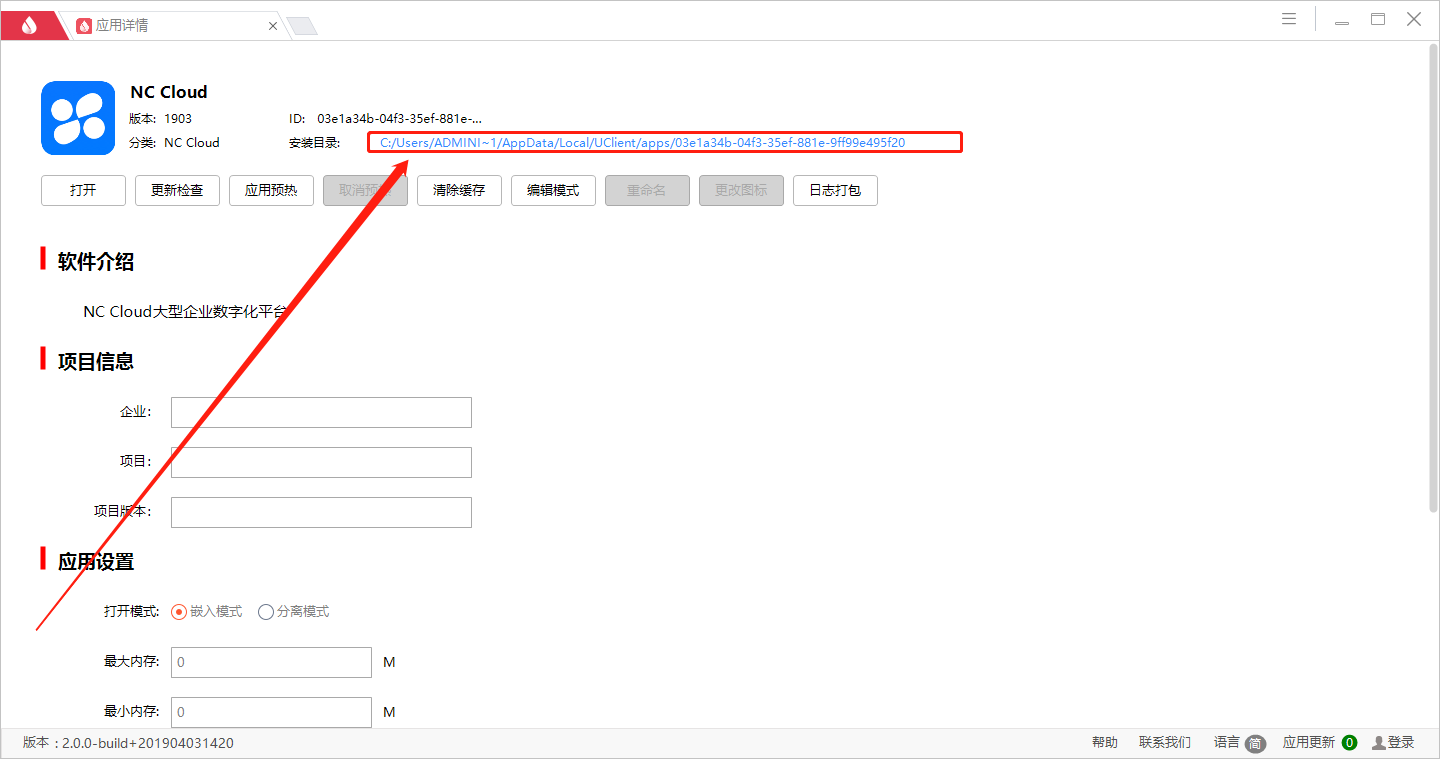Open the hamburger menu icon
Image resolution: width=1440 pixels, height=759 pixels.
coord(1290,19)
